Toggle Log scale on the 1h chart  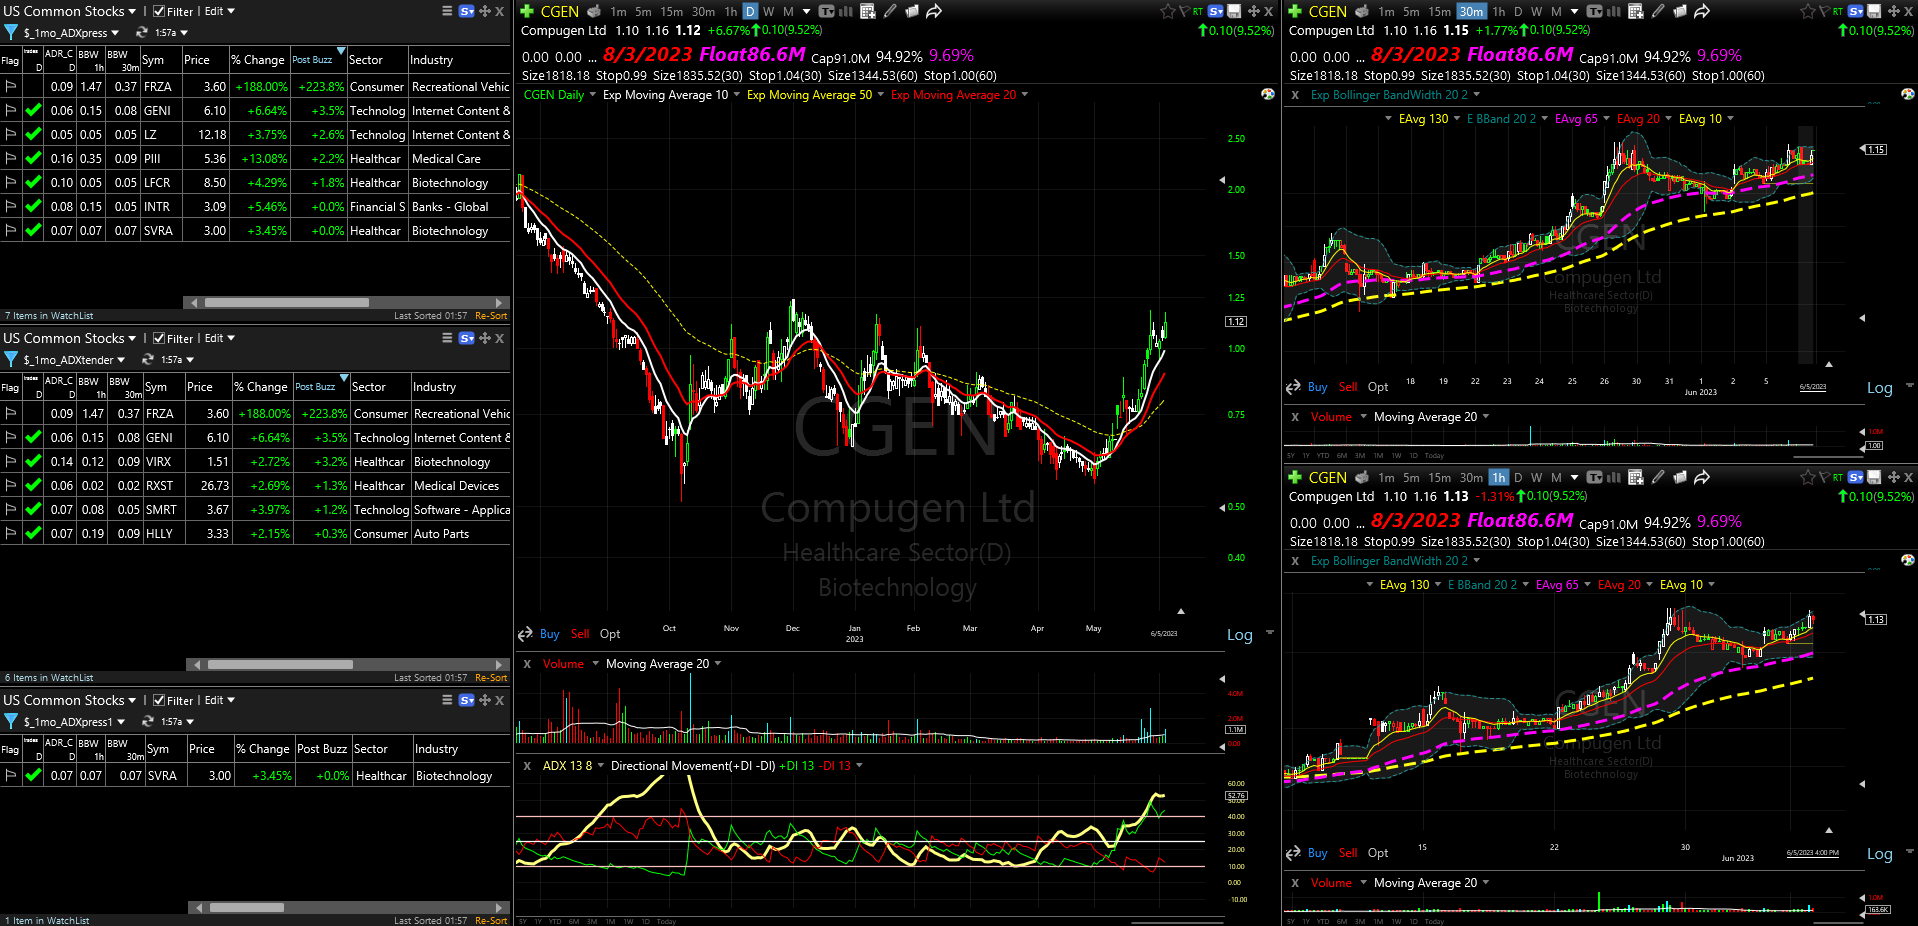[1879, 853]
